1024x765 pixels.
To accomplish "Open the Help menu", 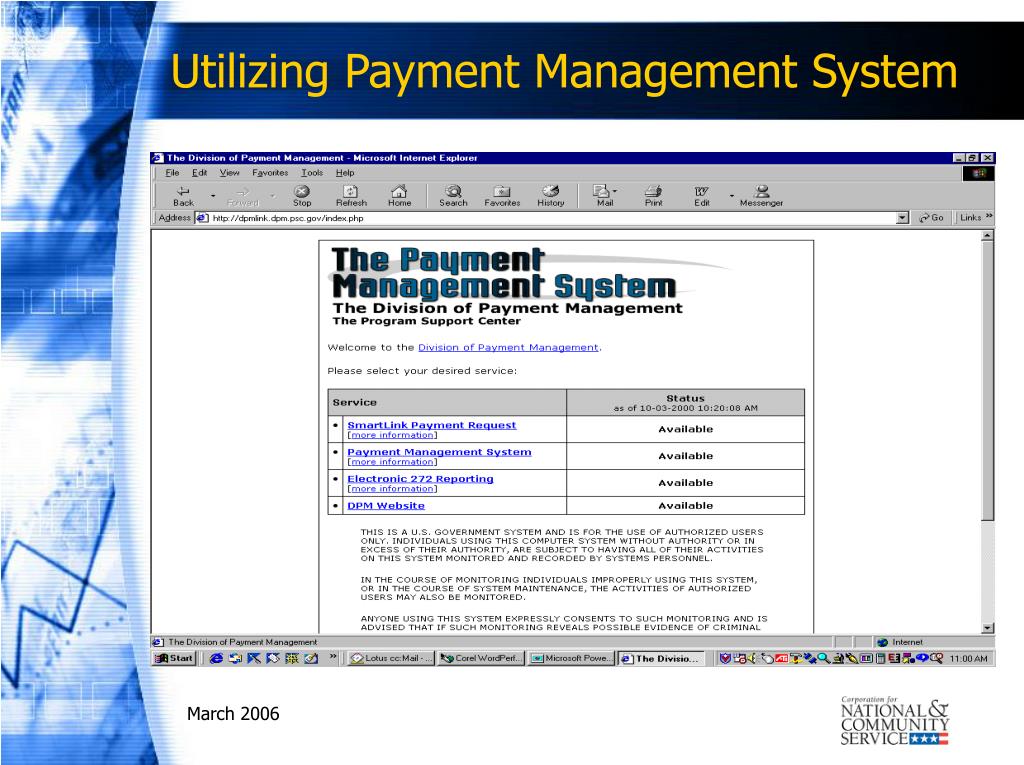I will click(345, 173).
